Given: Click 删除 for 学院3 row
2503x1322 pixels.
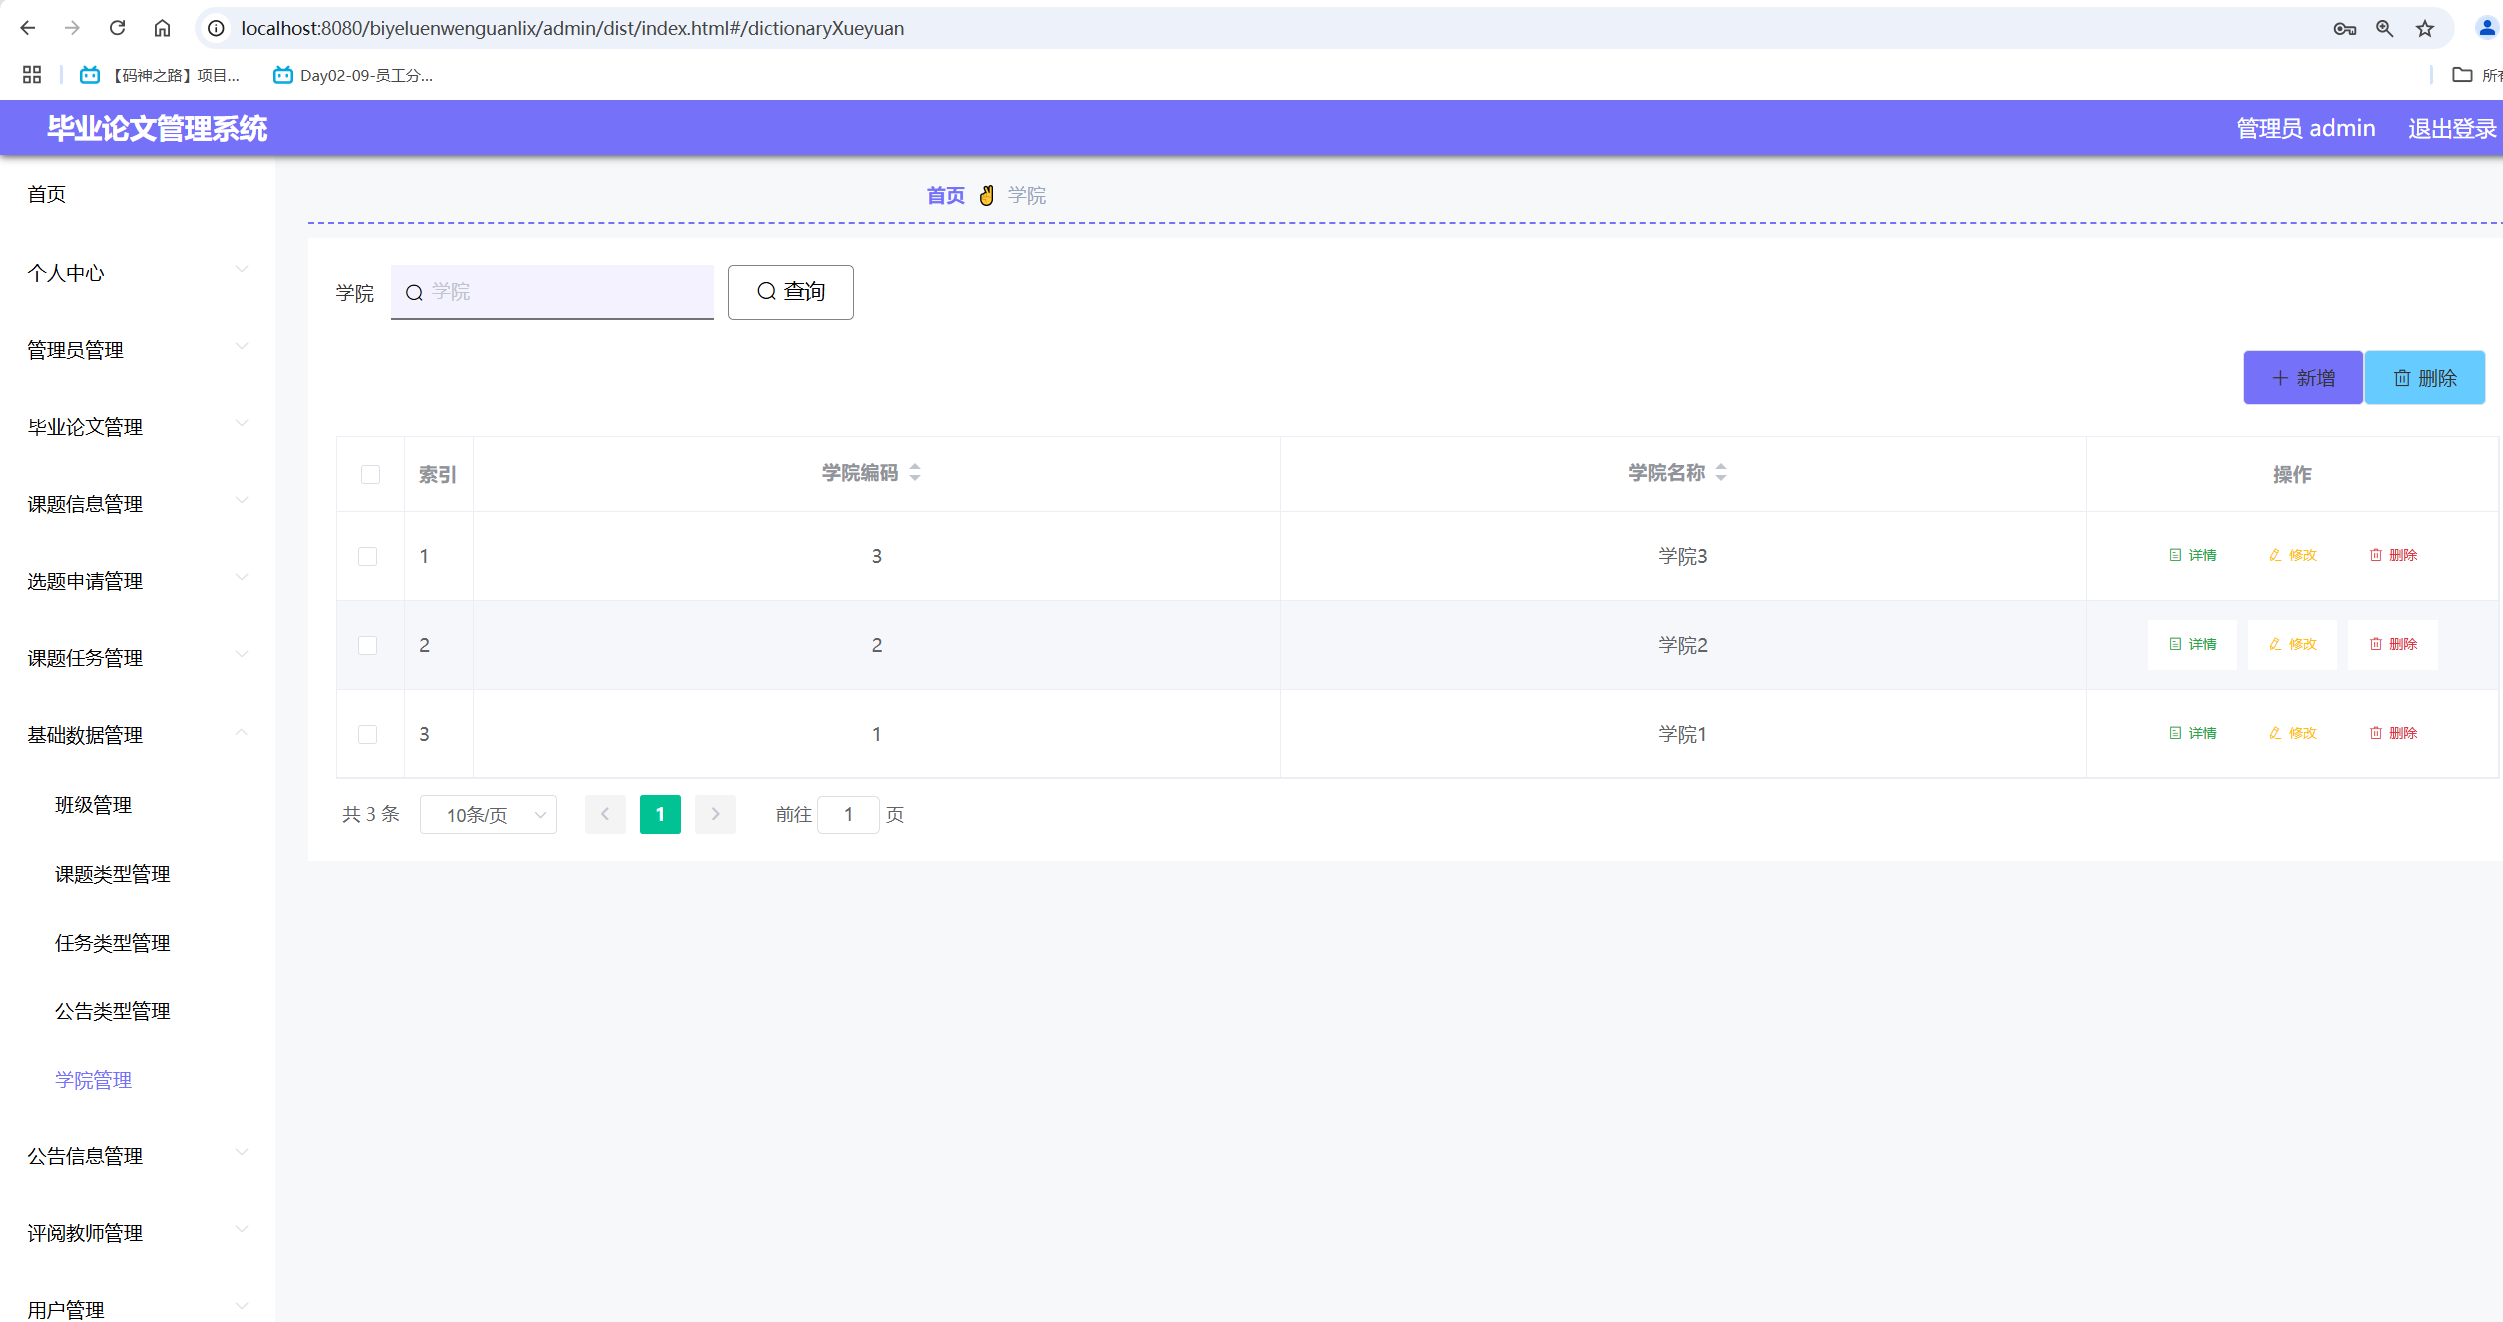Looking at the screenshot, I should [2393, 555].
